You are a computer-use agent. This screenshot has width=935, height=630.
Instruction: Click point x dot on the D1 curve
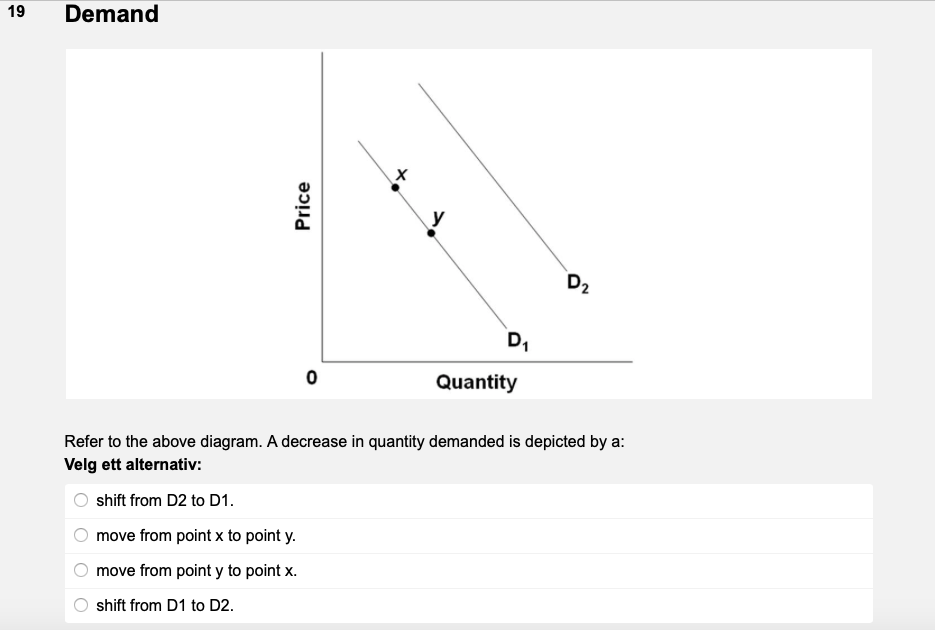tap(395, 188)
